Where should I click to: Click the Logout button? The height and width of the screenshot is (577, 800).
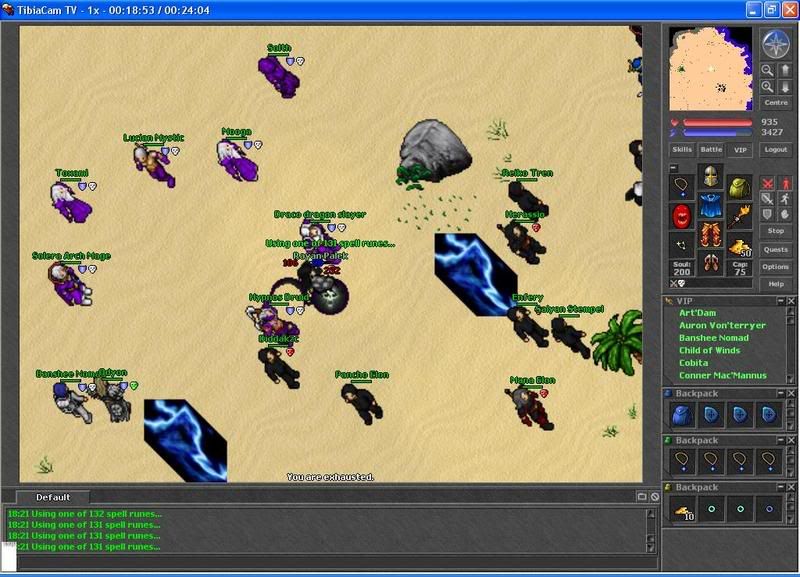coord(776,149)
